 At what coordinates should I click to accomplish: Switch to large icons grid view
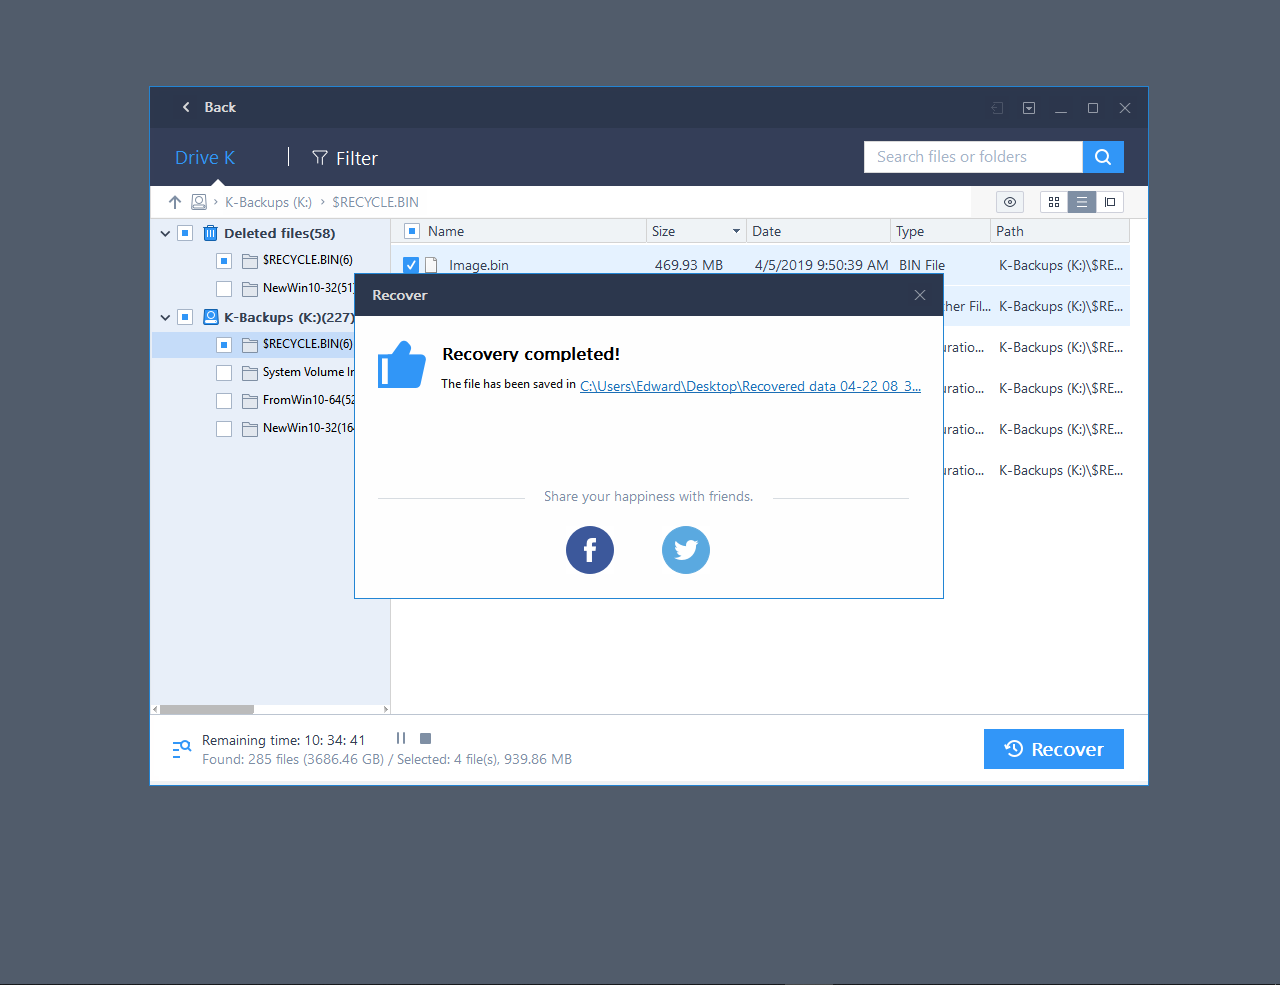[1054, 202]
